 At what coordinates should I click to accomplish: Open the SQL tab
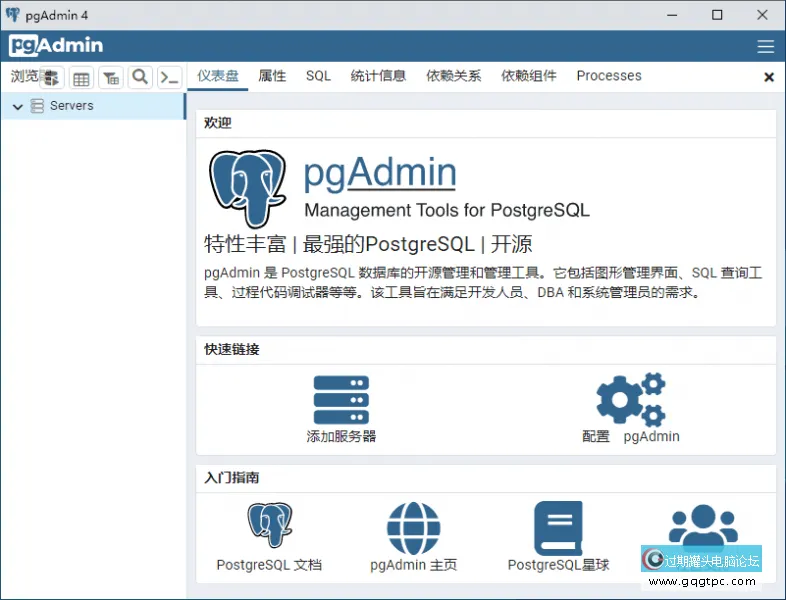click(x=318, y=76)
